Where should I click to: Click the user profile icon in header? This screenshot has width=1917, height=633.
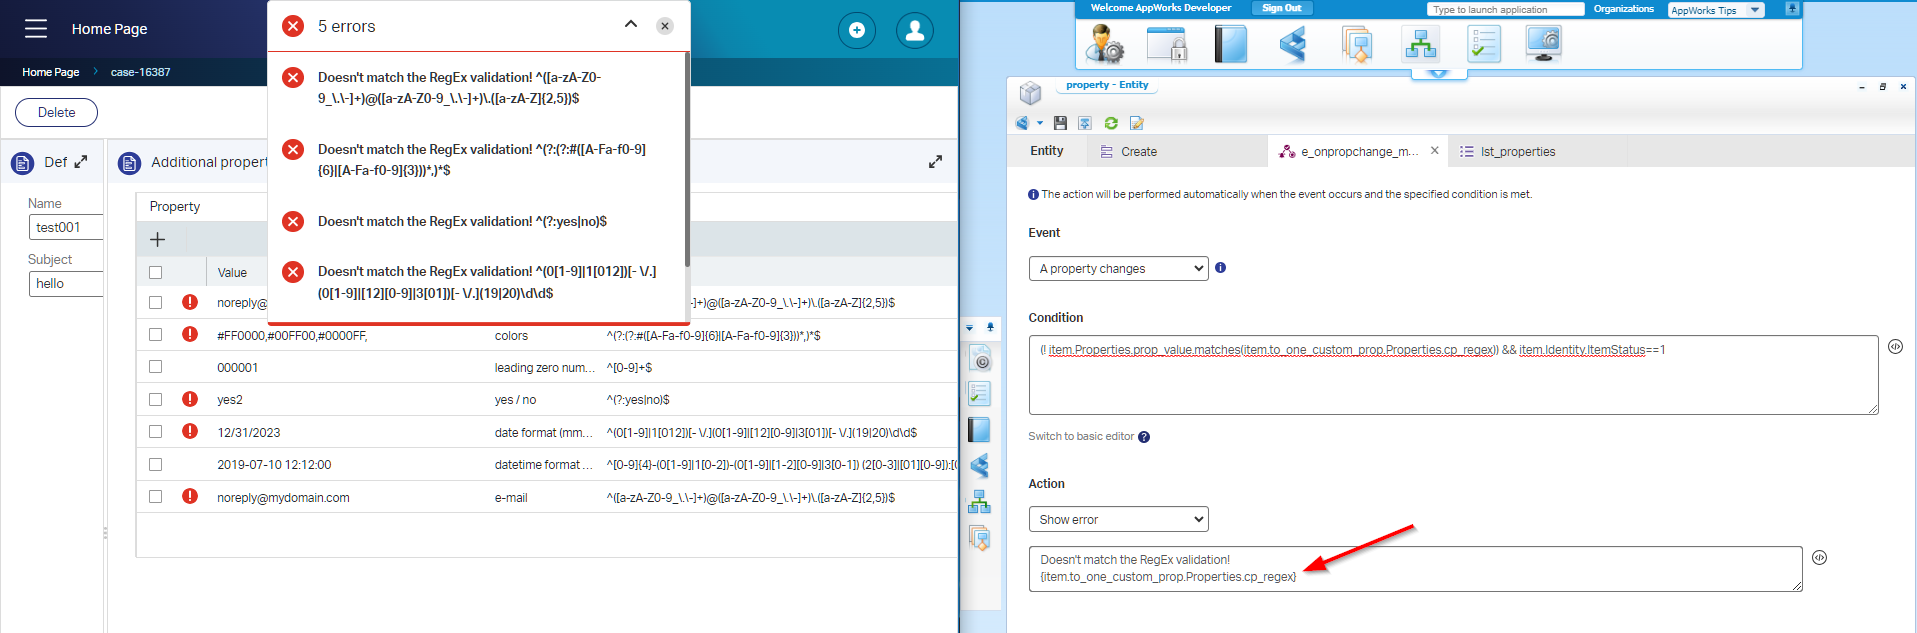coord(914,30)
